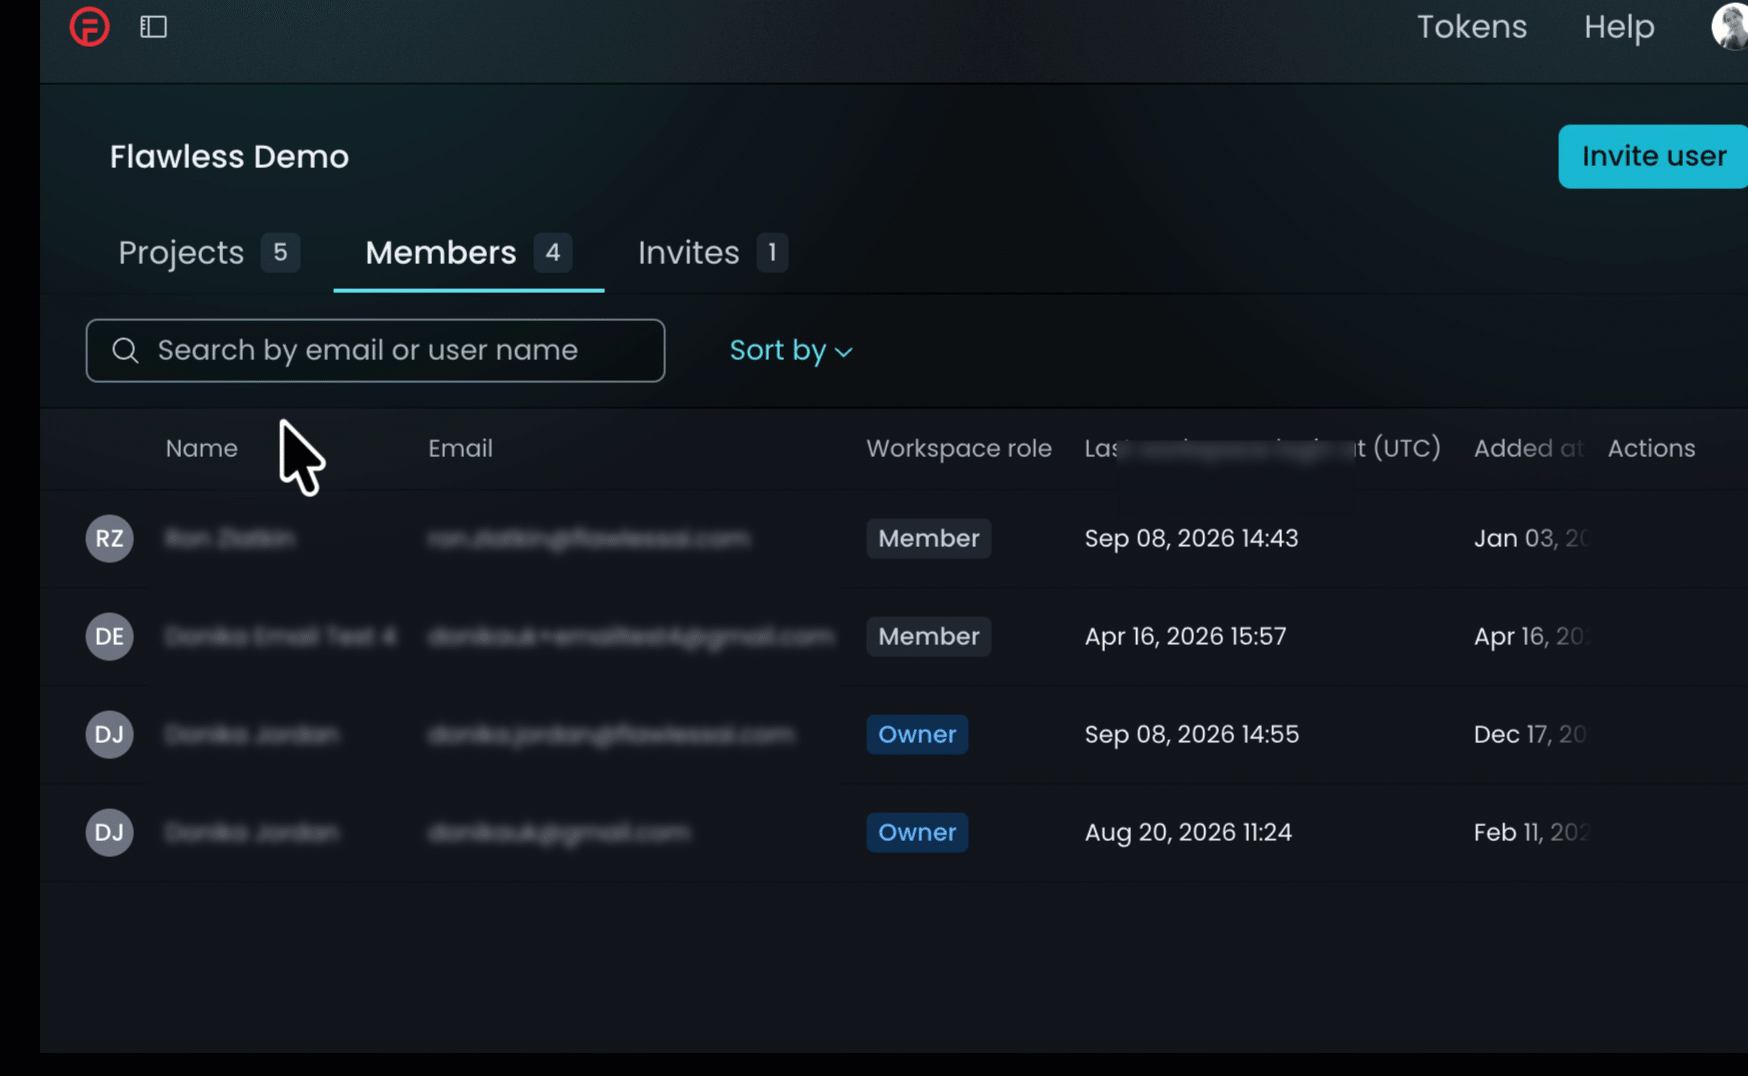Focus the search by email field
1748x1076 pixels.
(375, 350)
